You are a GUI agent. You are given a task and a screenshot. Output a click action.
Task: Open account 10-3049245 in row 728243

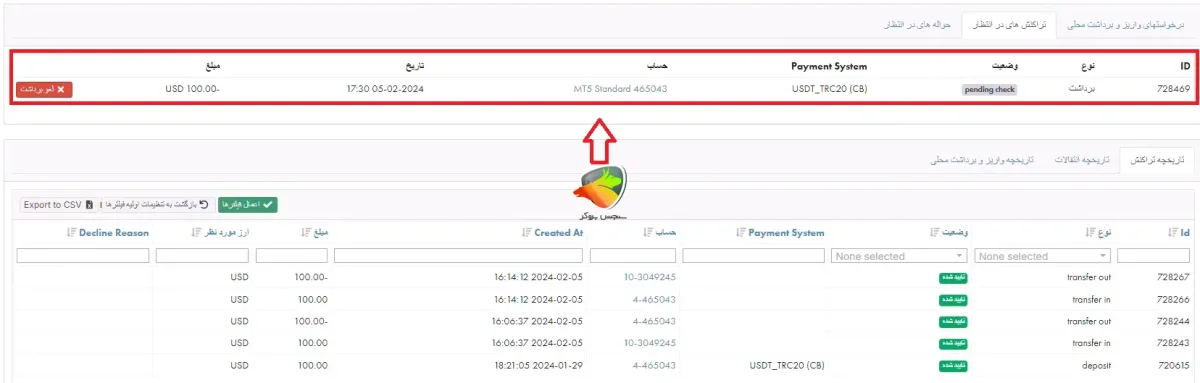coord(649,343)
